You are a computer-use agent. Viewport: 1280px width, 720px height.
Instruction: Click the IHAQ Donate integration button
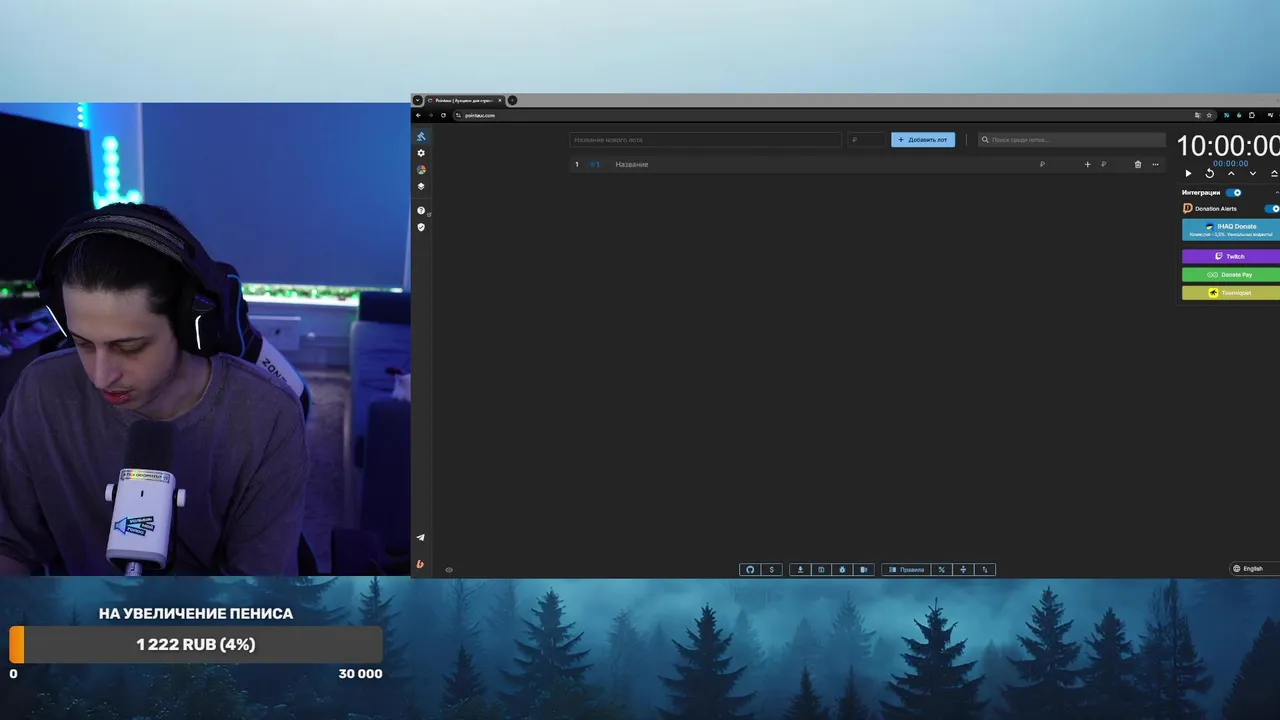[x=1231, y=230]
